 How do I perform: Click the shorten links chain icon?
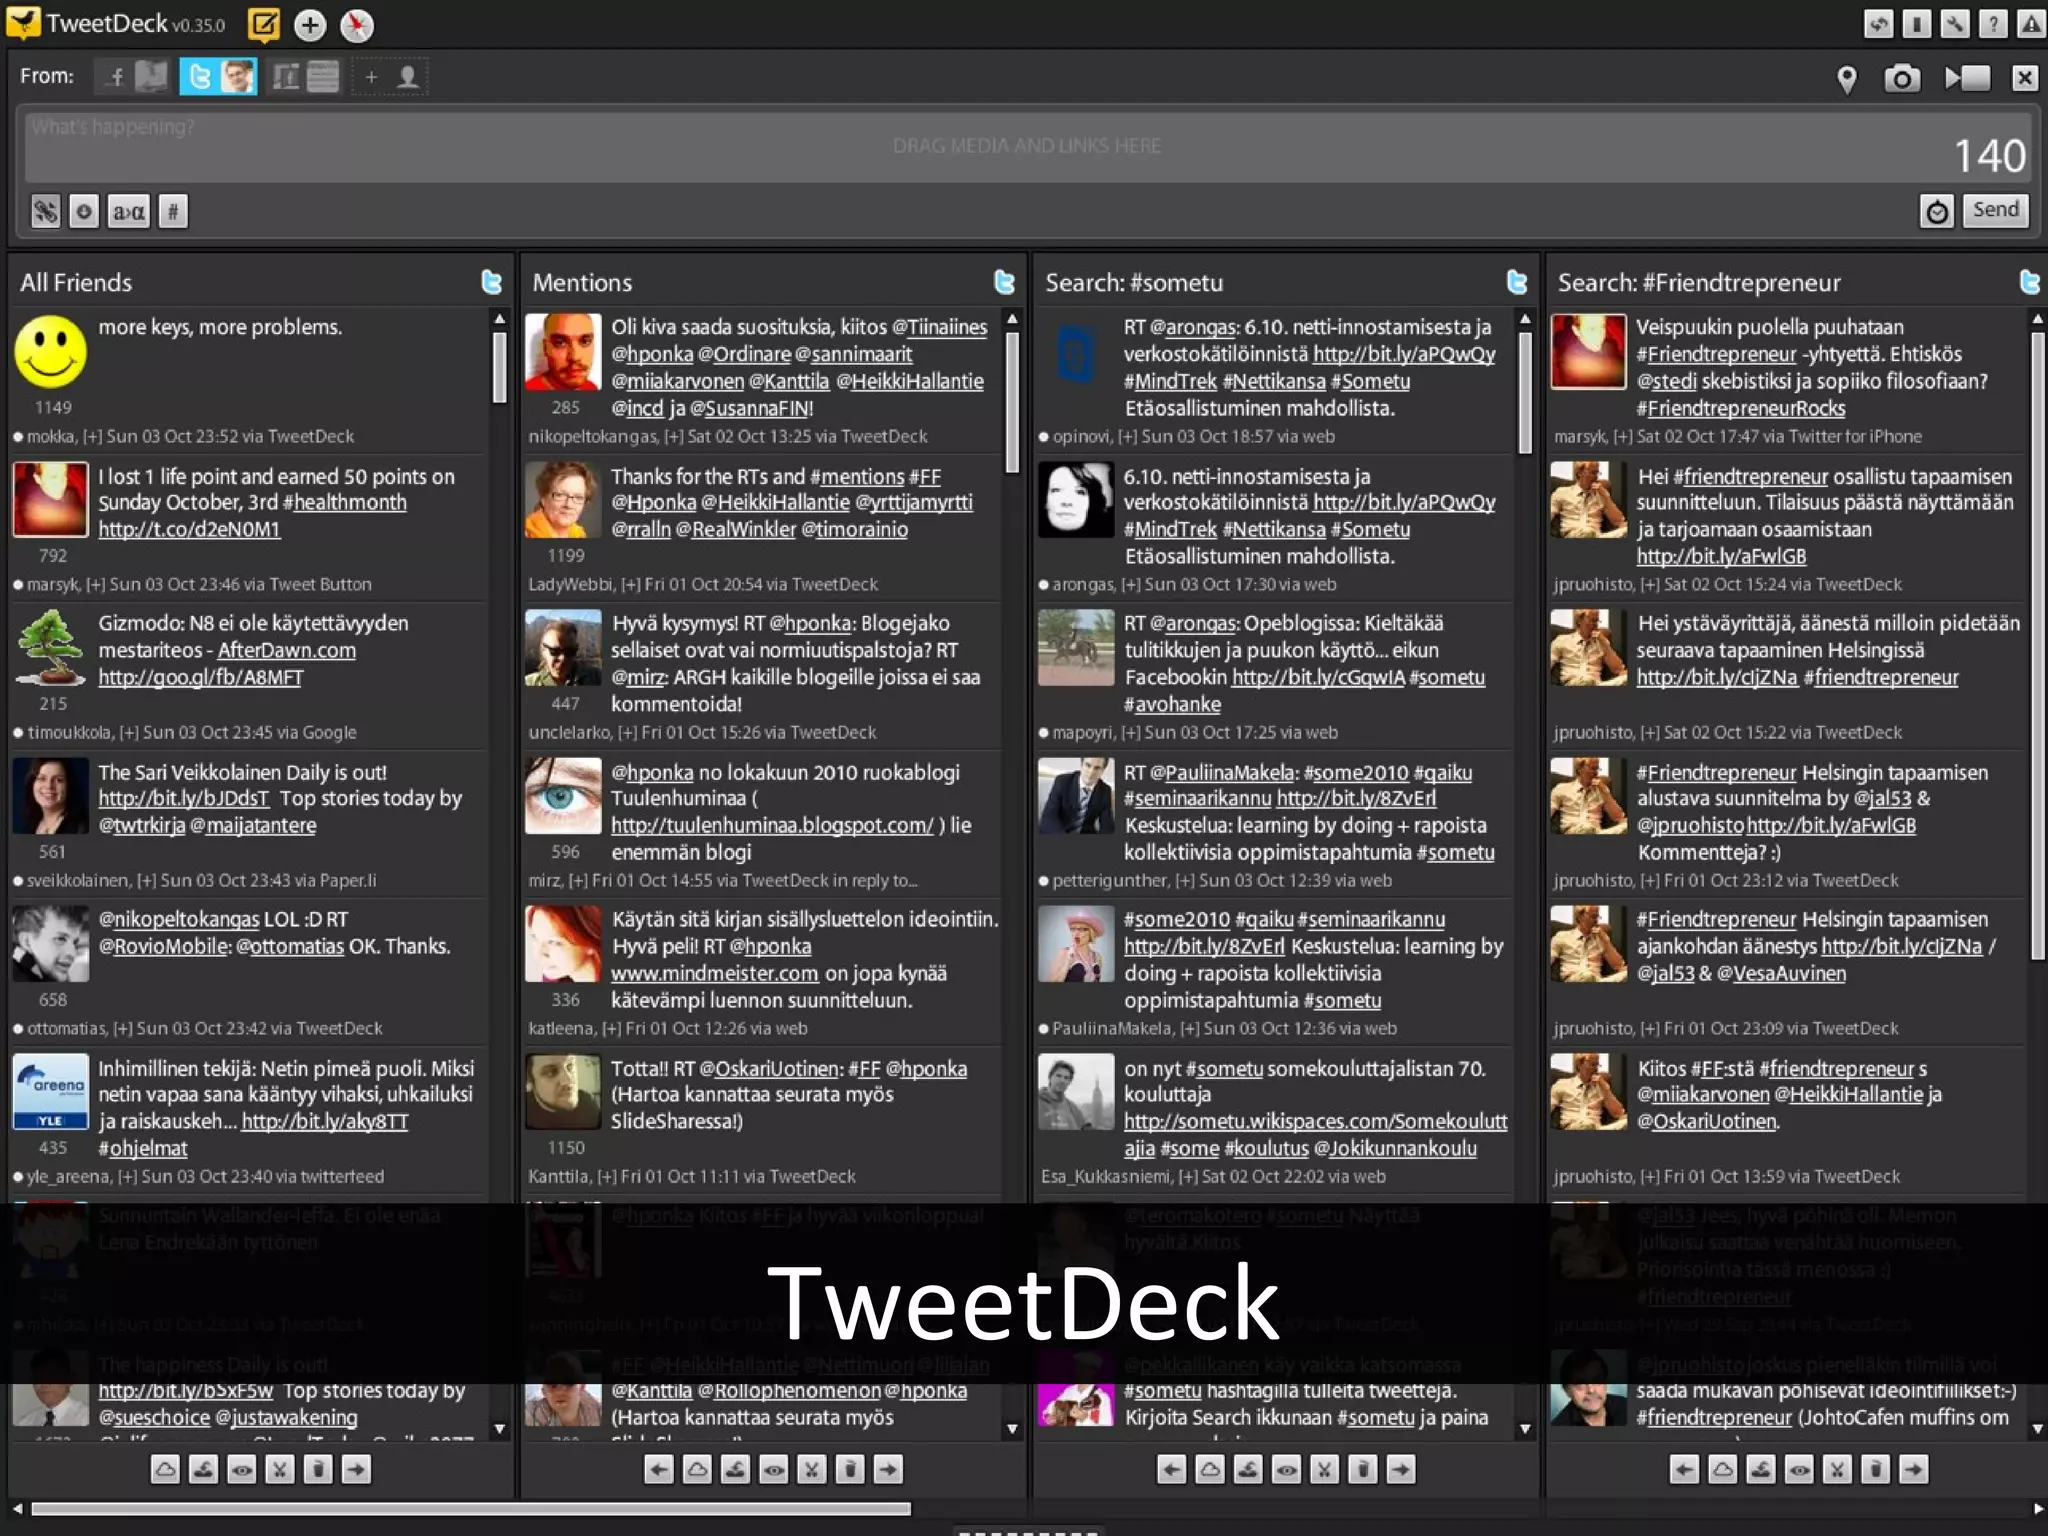tap(46, 211)
